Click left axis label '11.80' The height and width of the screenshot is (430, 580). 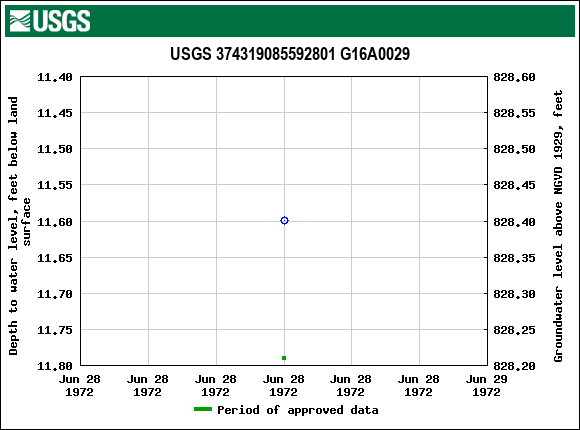point(55,366)
